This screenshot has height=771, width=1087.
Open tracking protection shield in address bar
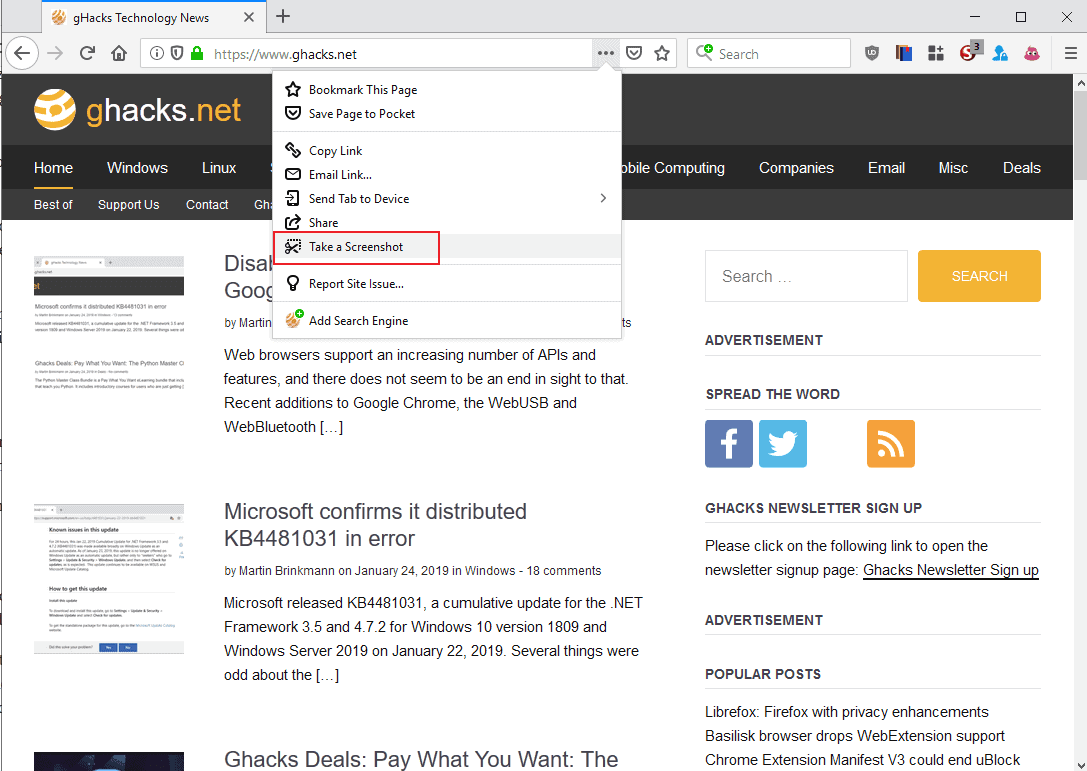[177, 53]
